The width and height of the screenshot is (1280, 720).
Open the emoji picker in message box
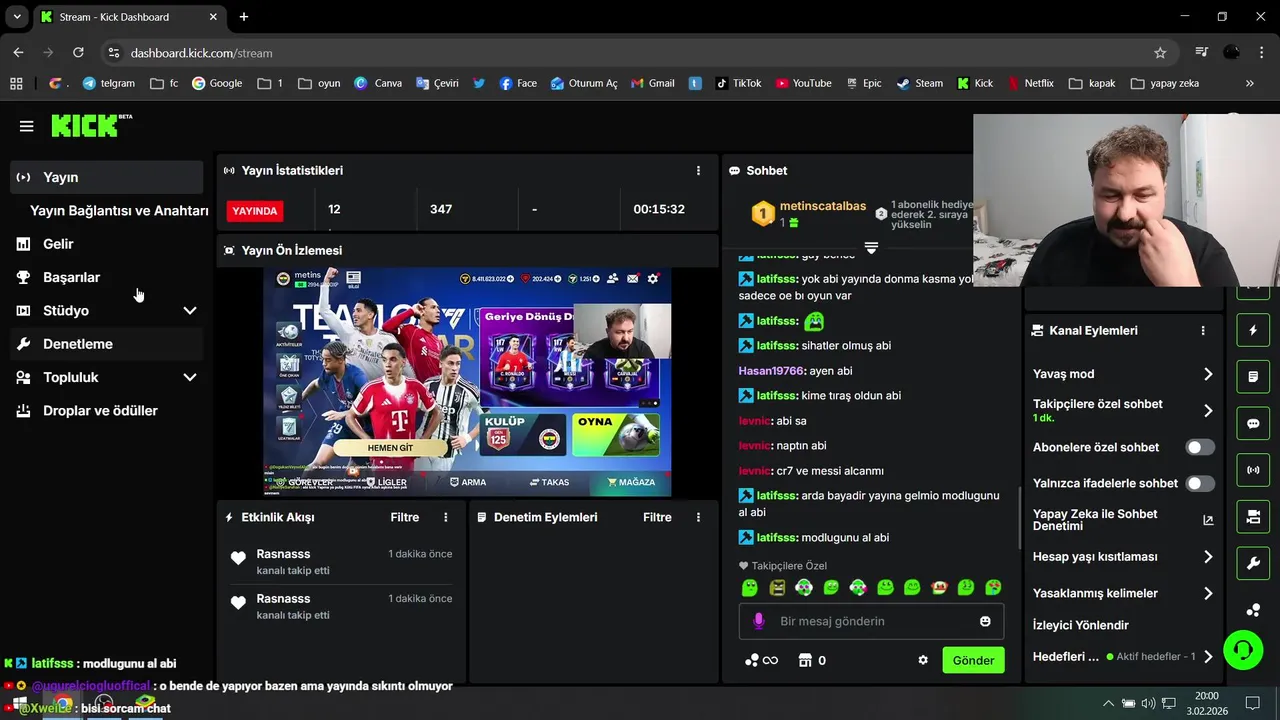(x=985, y=621)
